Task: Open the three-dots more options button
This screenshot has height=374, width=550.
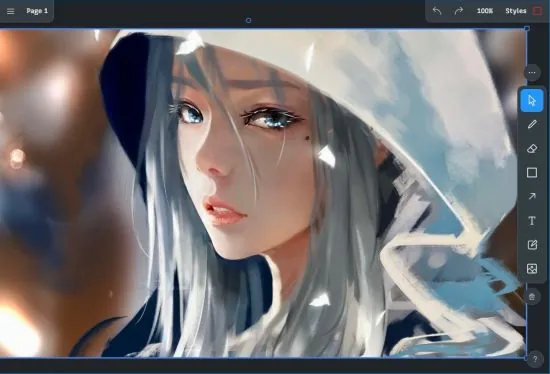Action: point(532,73)
